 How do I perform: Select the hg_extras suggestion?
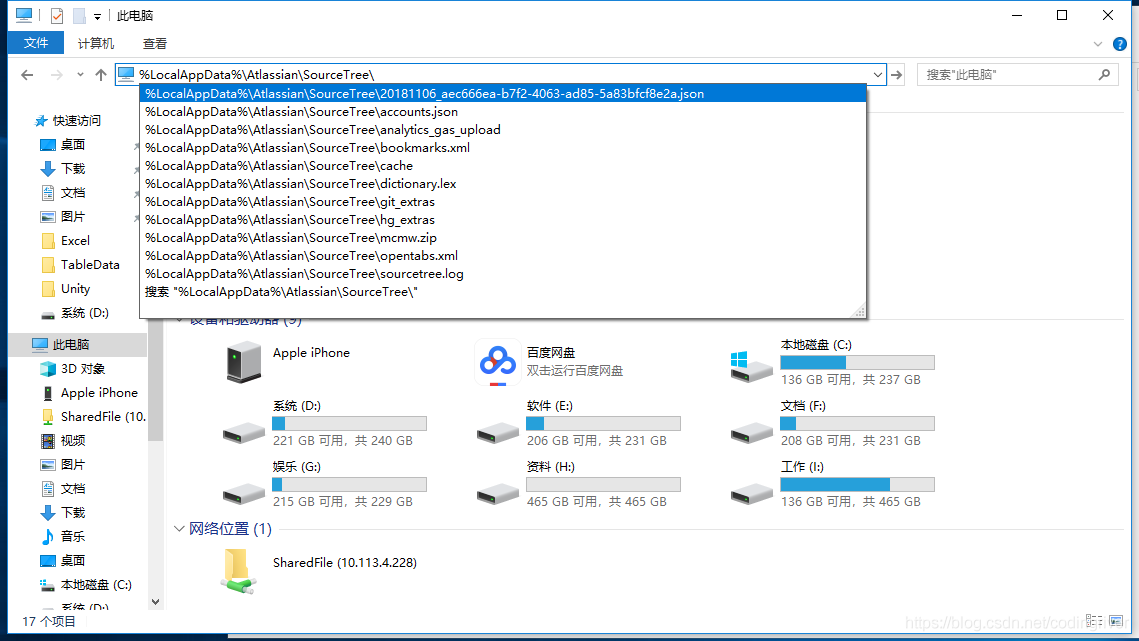point(503,219)
